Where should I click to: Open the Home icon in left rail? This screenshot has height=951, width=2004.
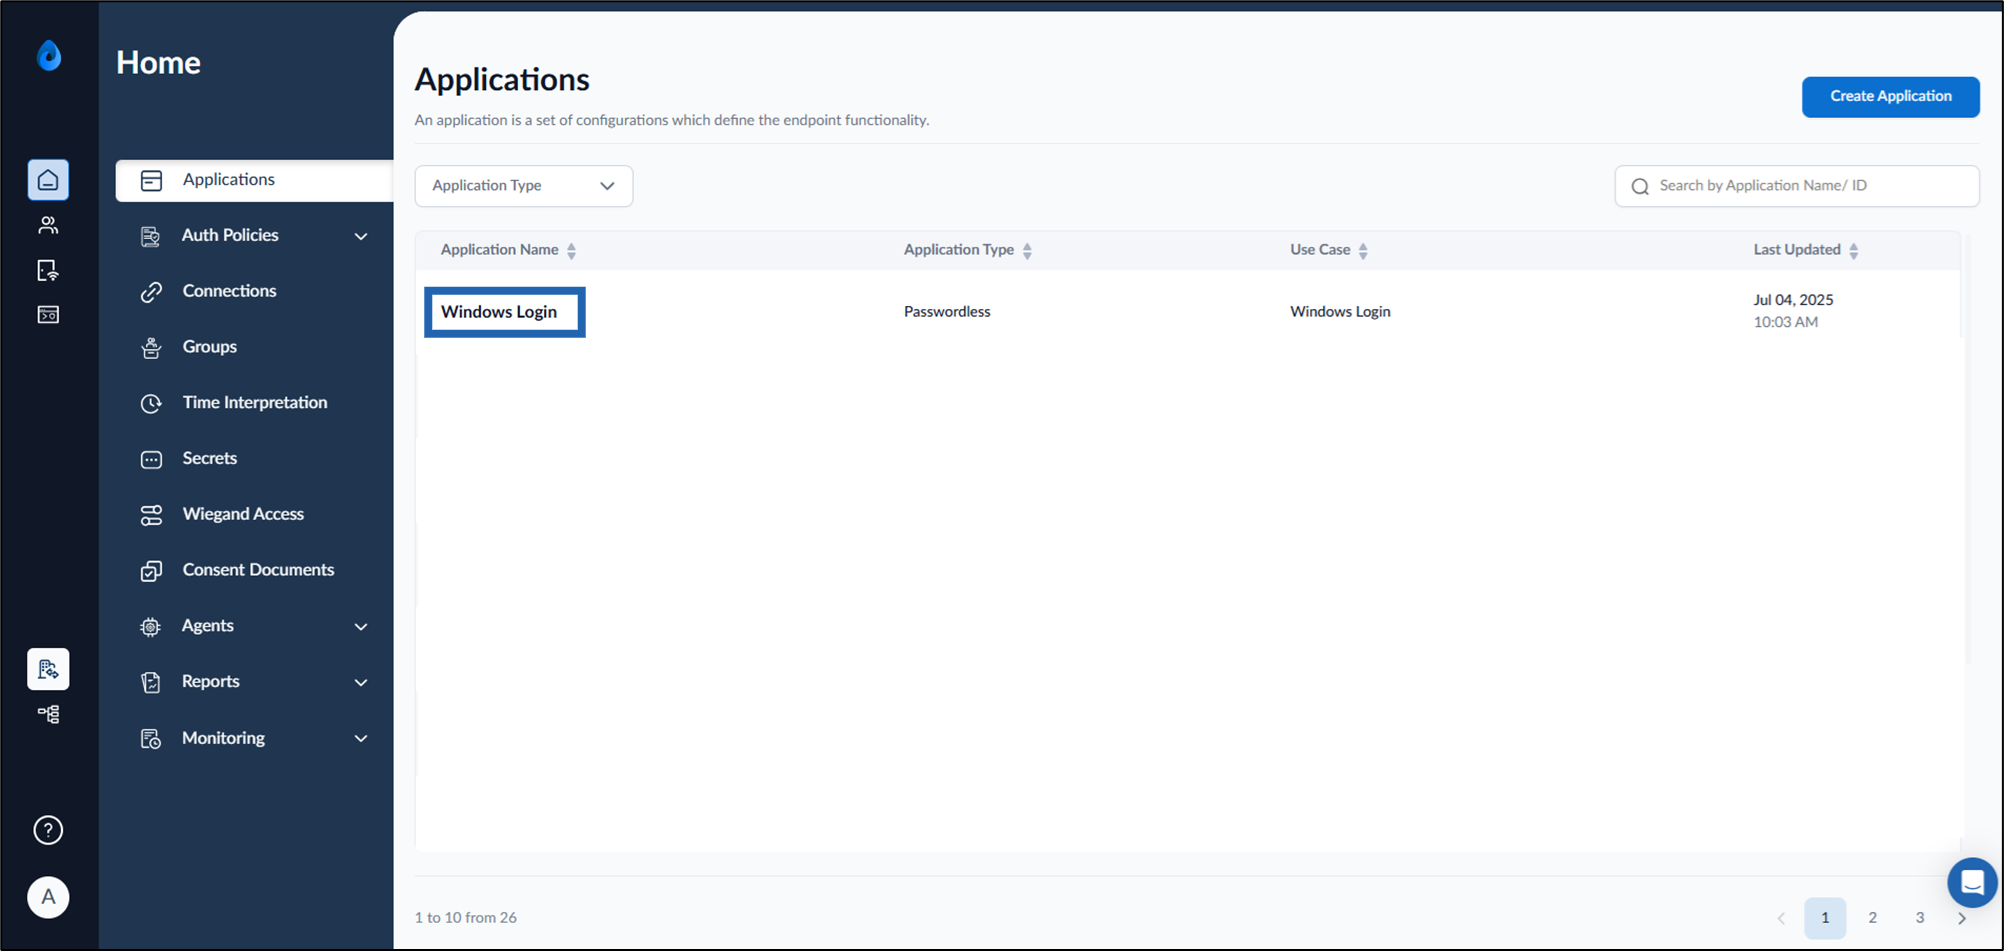click(x=48, y=180)
